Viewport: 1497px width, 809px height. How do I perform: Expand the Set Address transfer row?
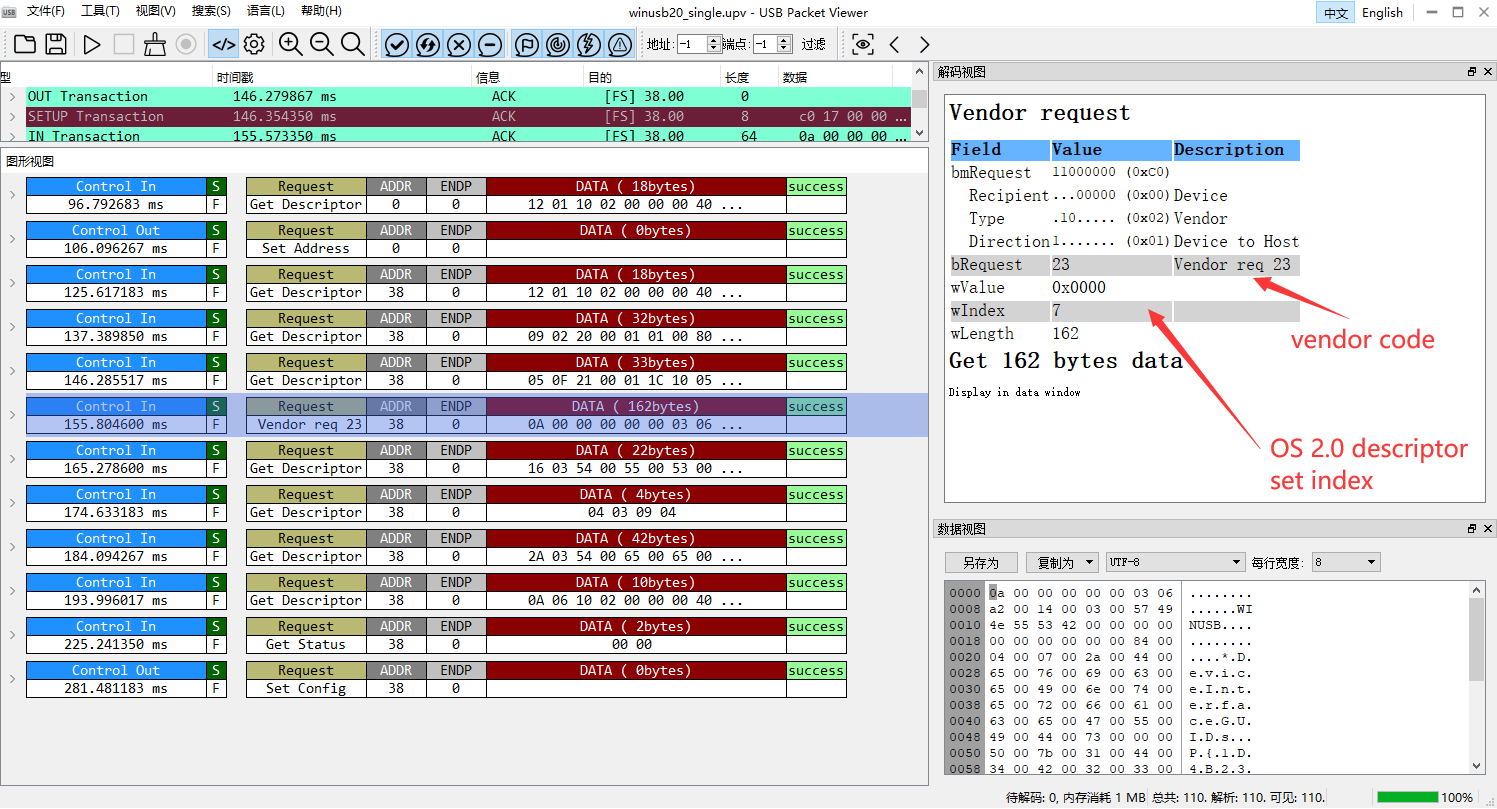[12, 239]
